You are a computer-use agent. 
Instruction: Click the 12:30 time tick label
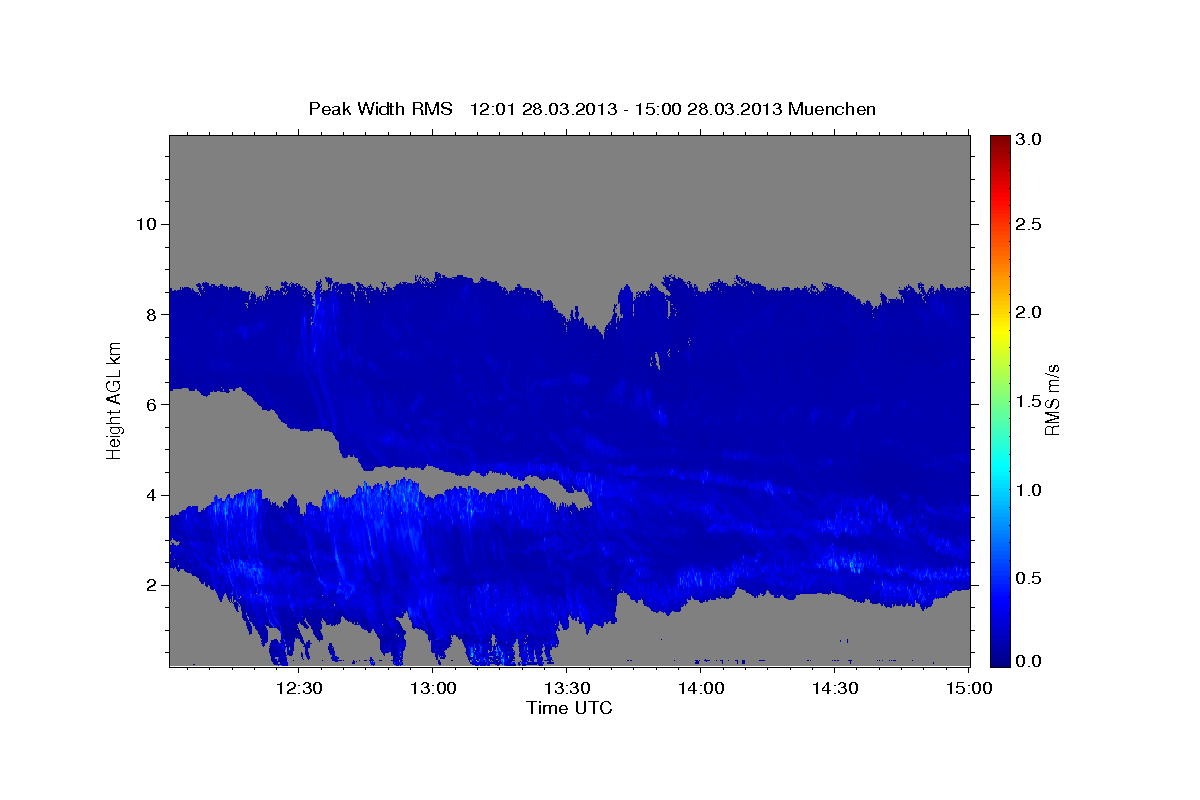[x=299, y=688]
